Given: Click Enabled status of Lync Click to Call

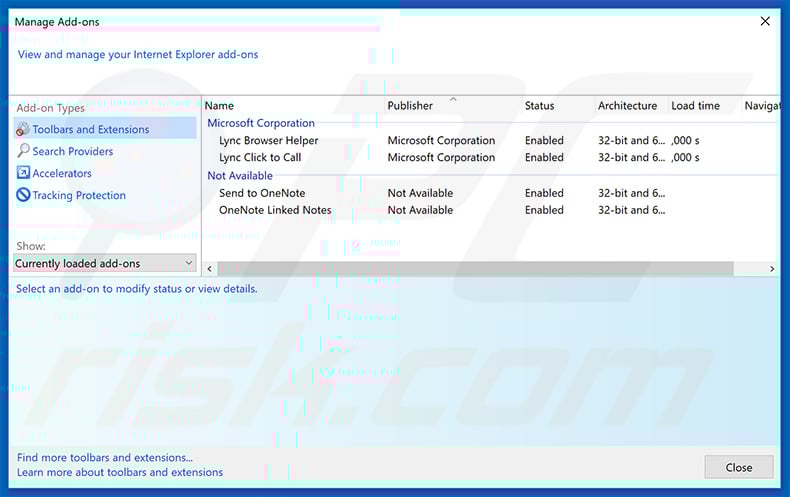Looking at the screenshot, I should pyautogui.click(x=544, y=157).
